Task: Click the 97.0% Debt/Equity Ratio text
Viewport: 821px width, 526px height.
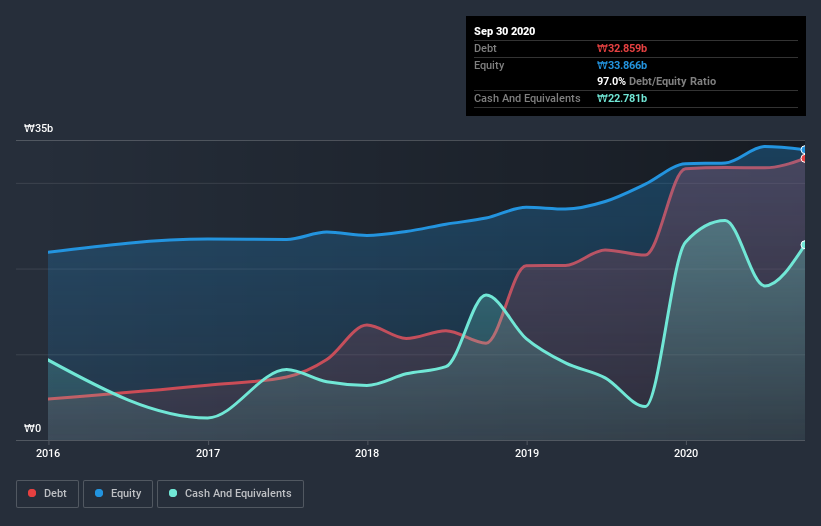Action: [x=657, y=81]
